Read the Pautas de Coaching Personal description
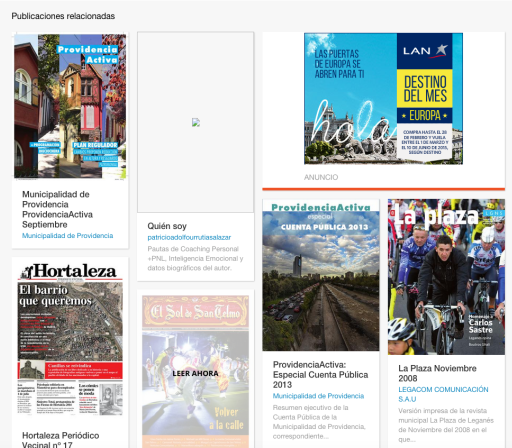 (195, 258)
